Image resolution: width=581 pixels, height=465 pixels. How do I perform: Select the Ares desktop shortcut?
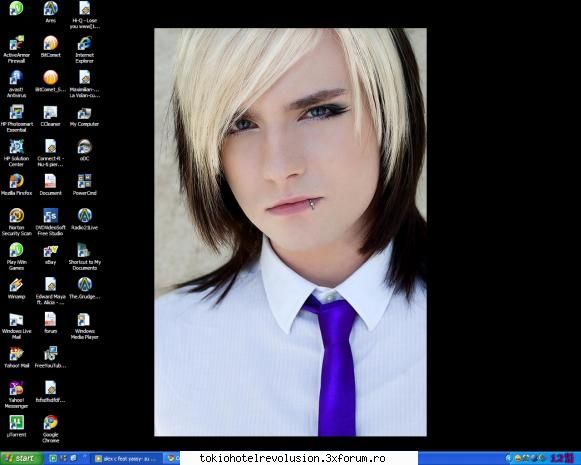[51, 12]
